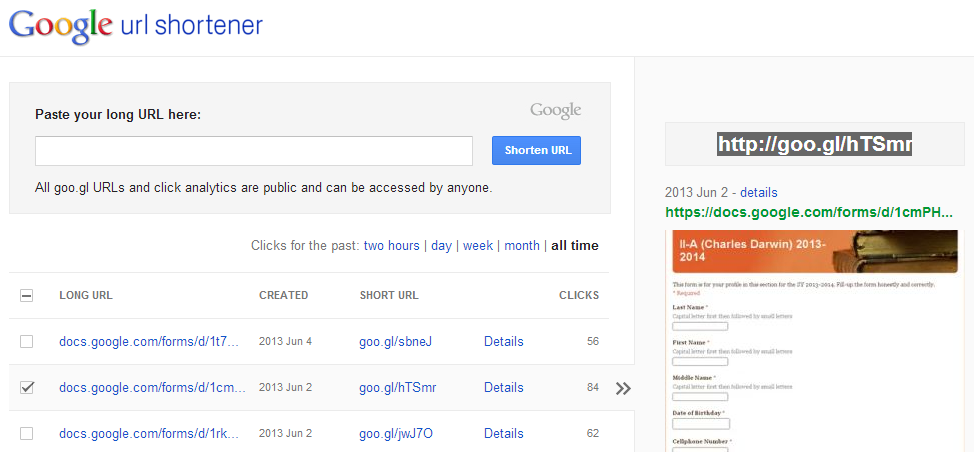974x452 pixels.
Task: Open short URL goo.gl/jwJ7O
Action: tap(396, 433)
